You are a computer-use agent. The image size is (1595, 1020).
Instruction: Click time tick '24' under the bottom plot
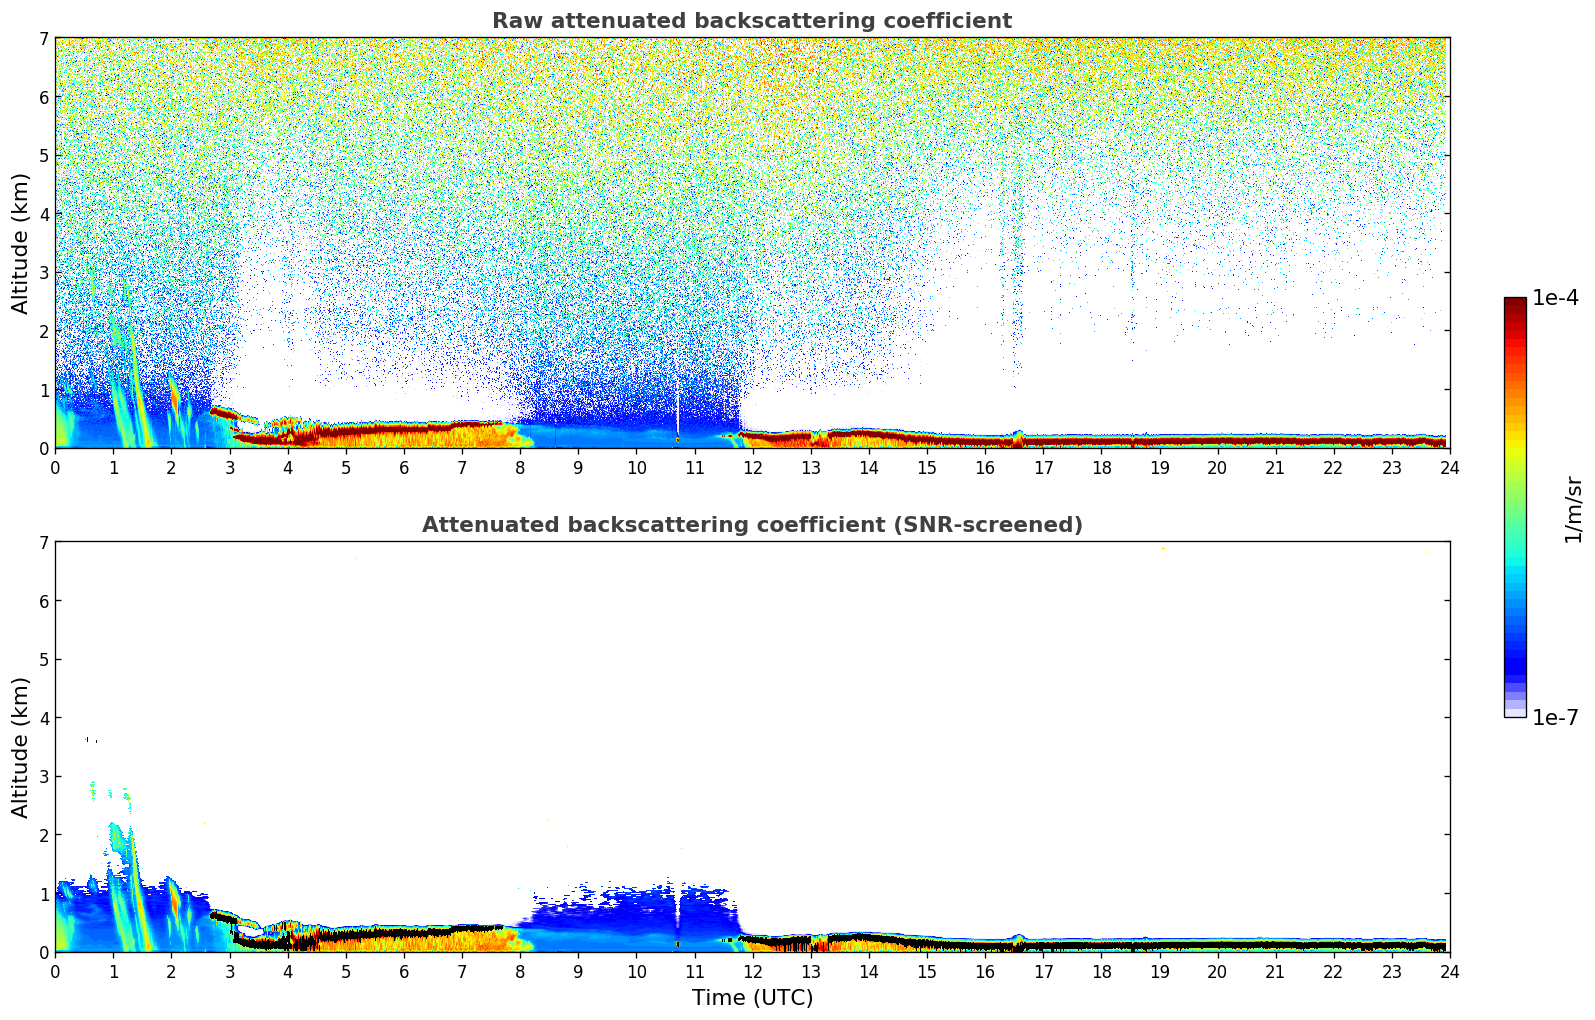[x=1450, y=971]
